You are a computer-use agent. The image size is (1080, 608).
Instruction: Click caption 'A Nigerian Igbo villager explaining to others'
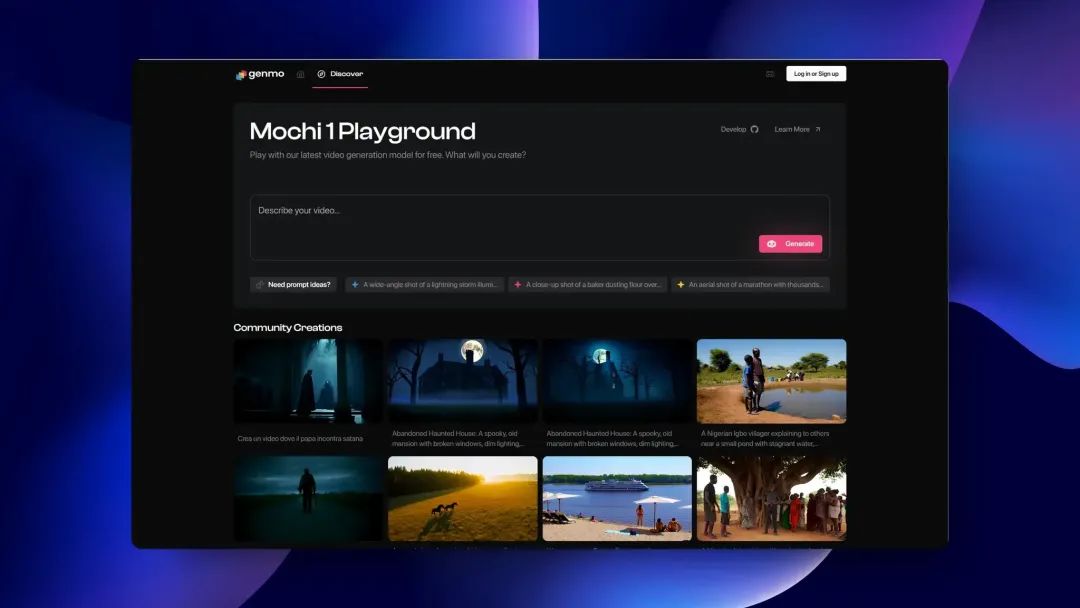point(765,434)
